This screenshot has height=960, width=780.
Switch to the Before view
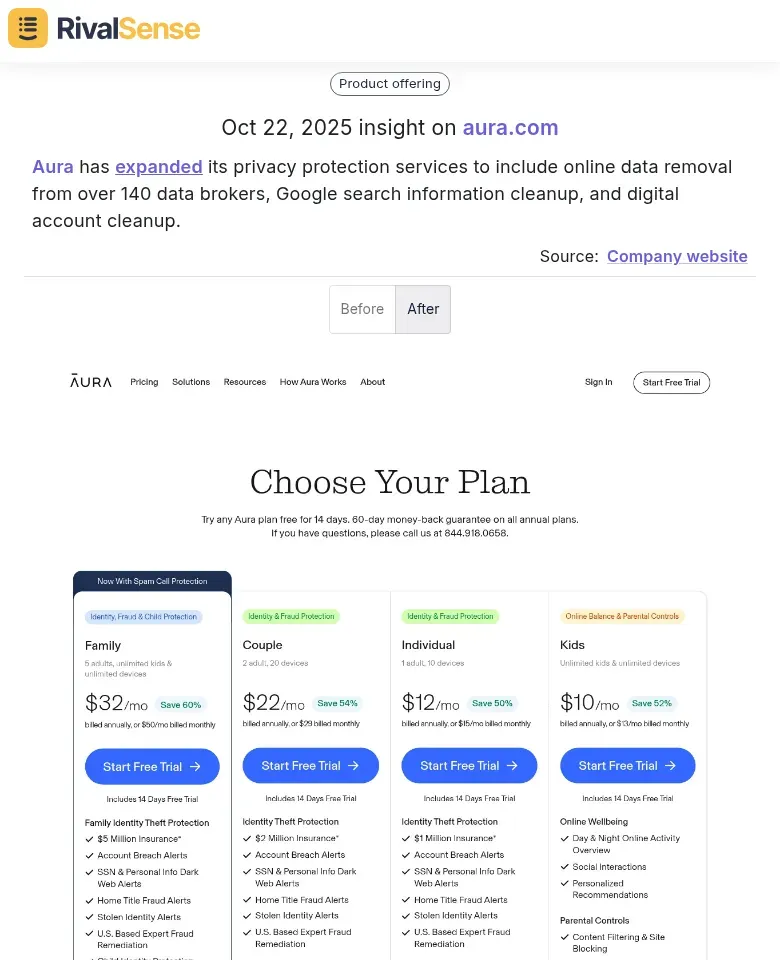[x=362, y=309]
